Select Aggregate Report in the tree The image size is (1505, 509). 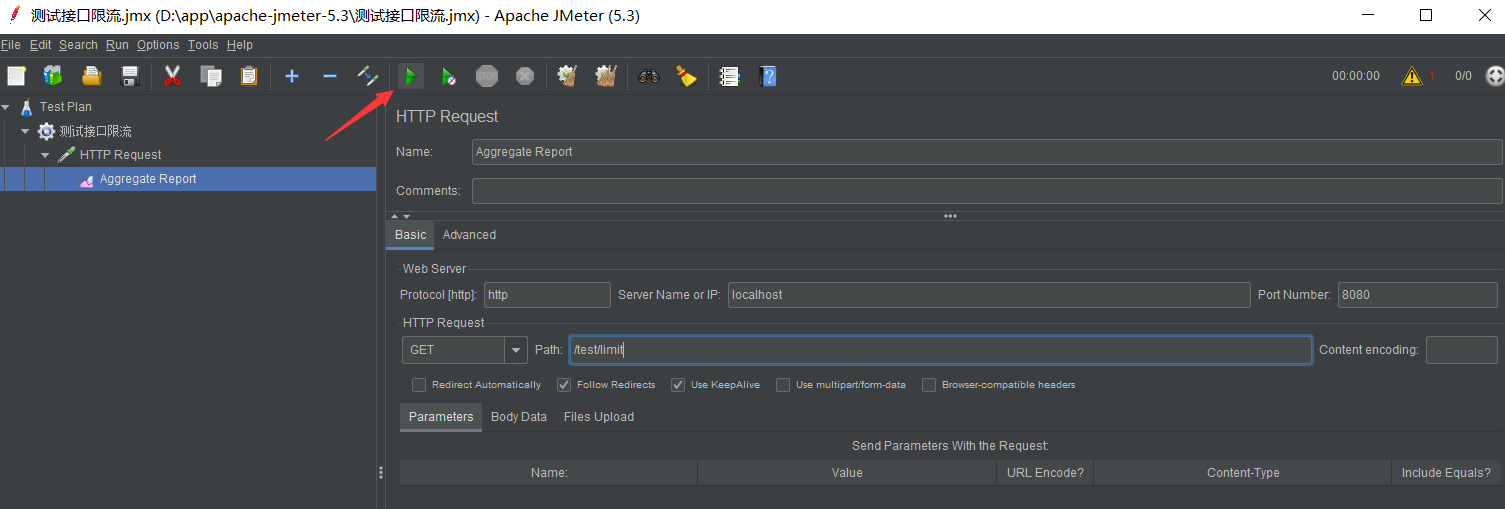click(x=148, y=179)
